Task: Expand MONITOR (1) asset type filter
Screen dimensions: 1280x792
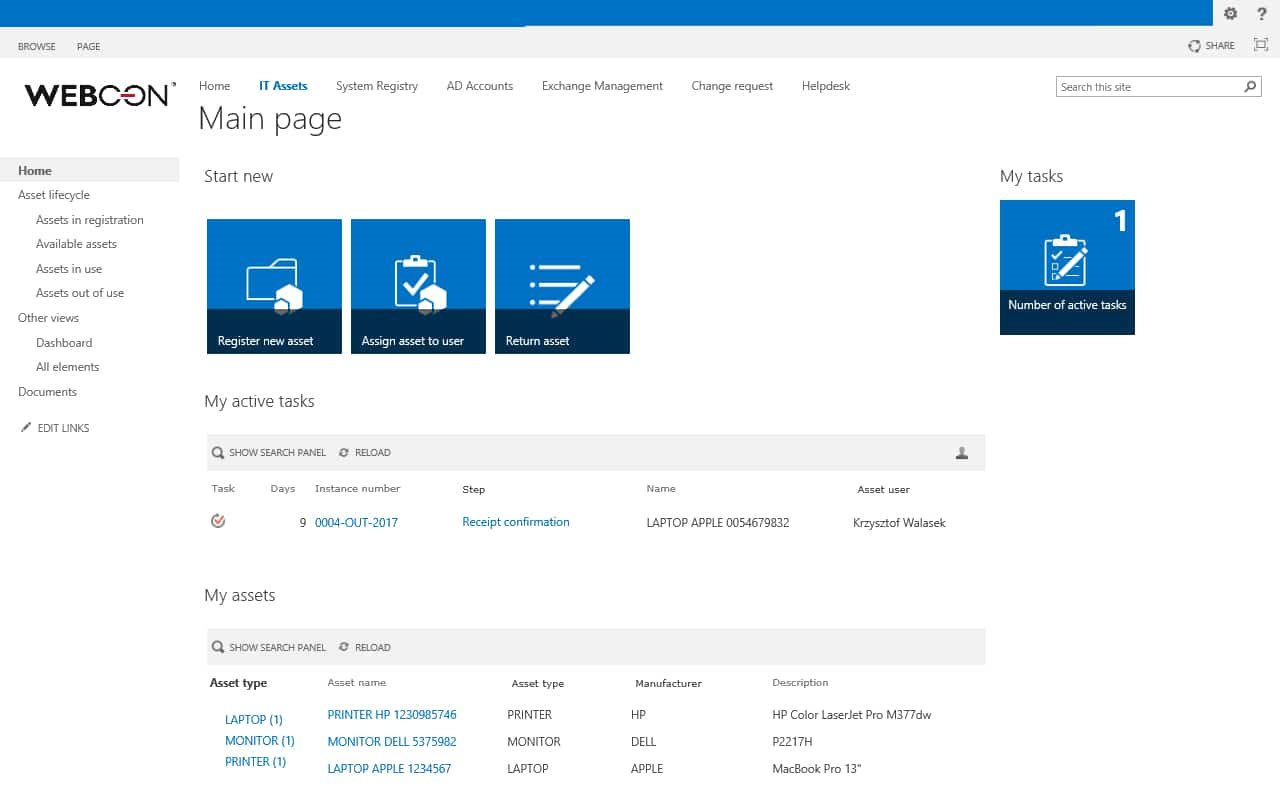Action: 259,740
